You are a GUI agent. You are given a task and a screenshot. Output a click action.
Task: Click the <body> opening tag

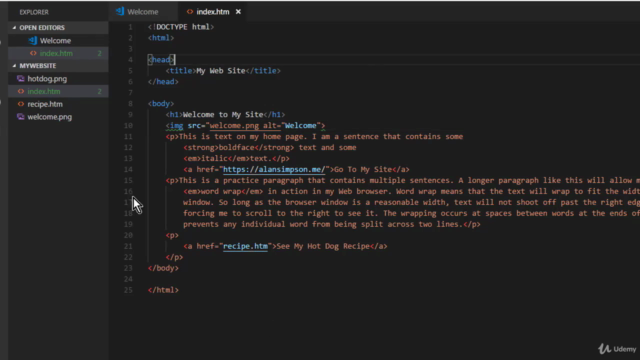[x=161, y=103]
